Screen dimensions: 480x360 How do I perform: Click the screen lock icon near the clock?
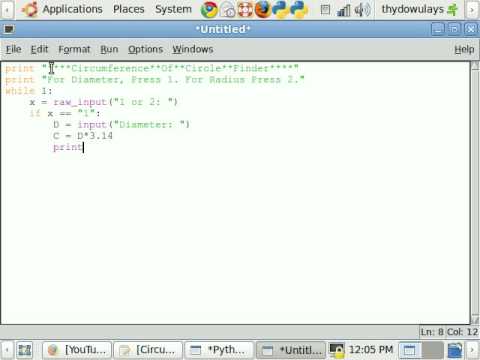click(336, 350)
